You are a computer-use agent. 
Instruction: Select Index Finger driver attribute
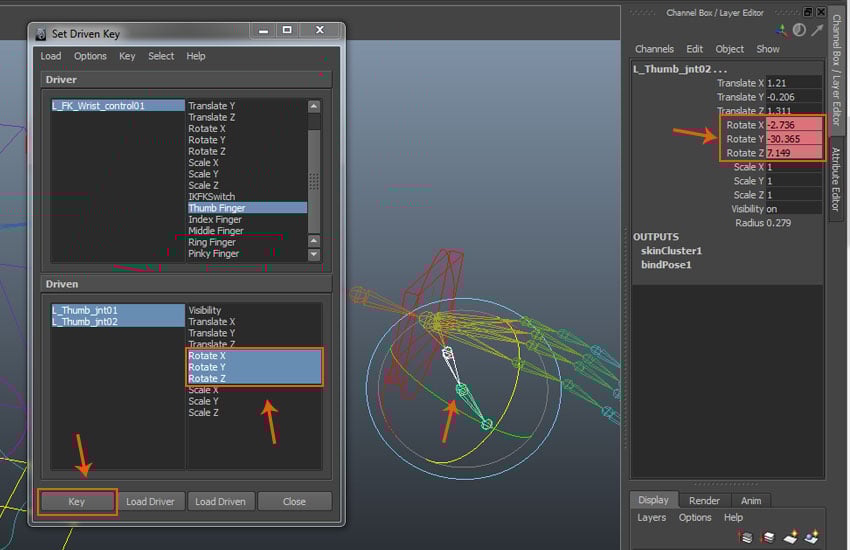(215, 219)
